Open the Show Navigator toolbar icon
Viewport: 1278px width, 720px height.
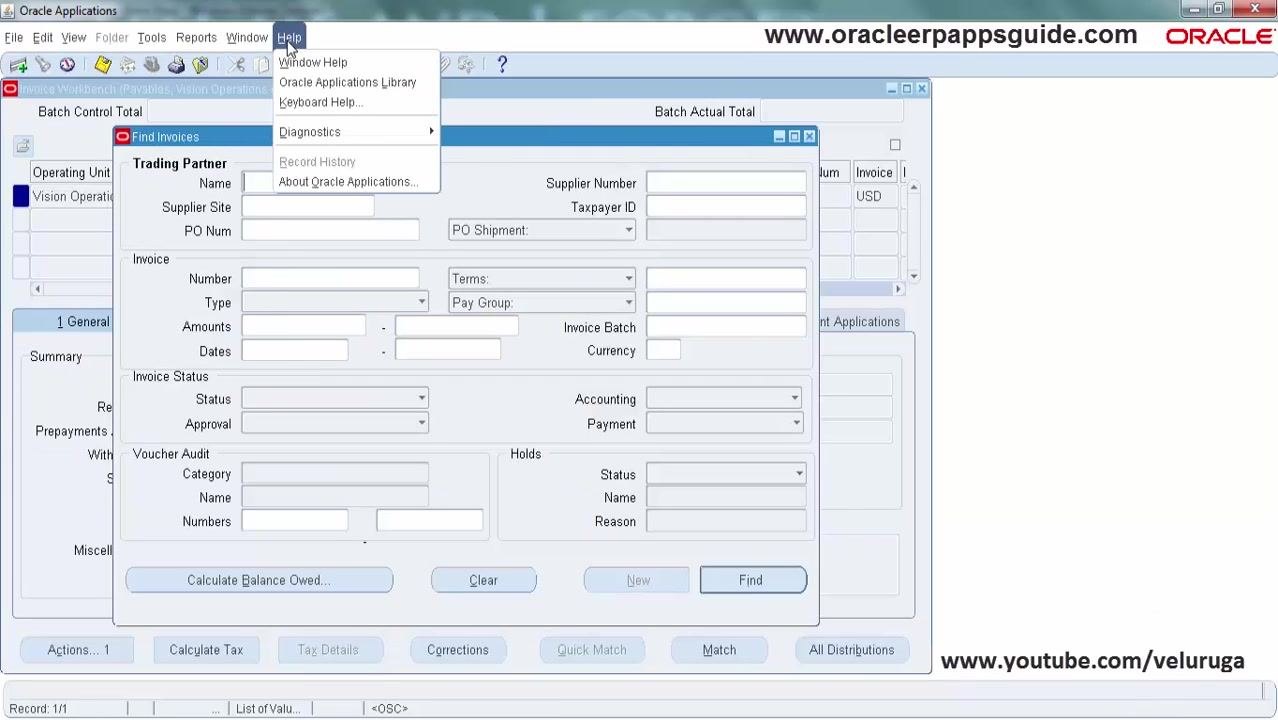point(67,65)
